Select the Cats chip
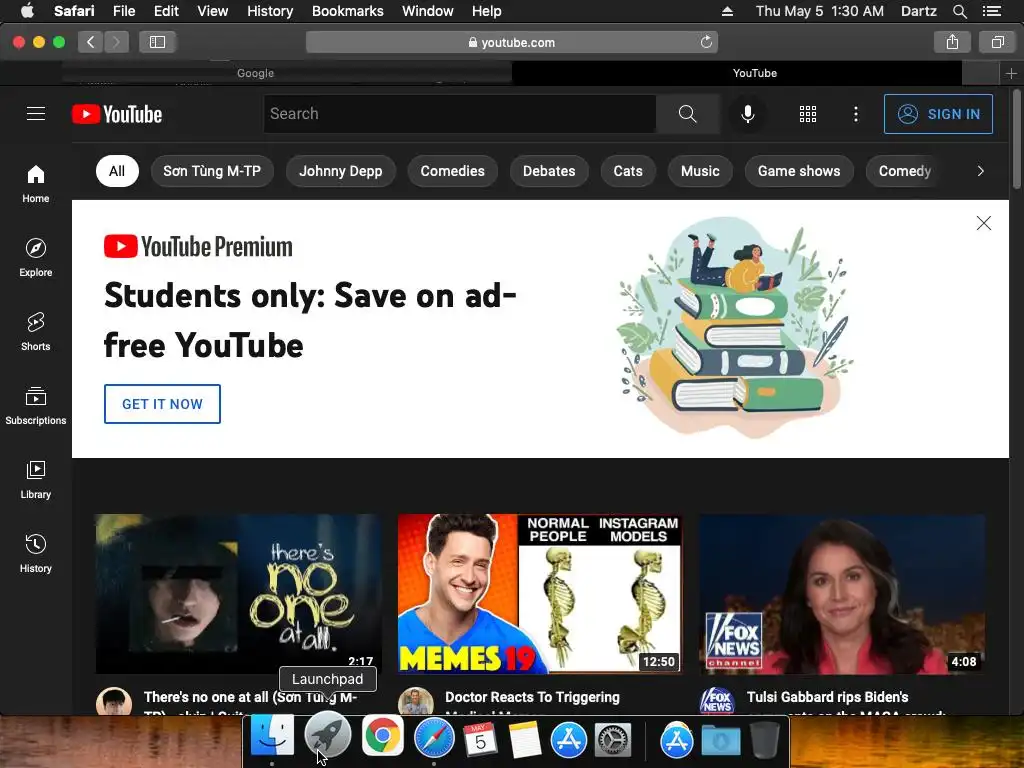Image resolution: width=1024 pixels, height=768 pixels. [x=628, y=171]
